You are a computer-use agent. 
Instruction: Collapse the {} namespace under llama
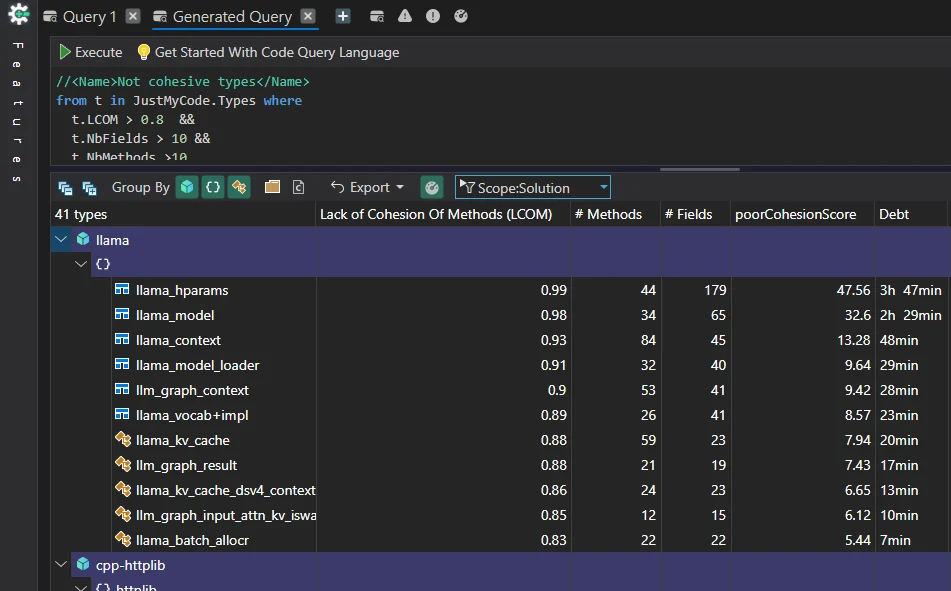click(x=81, y=264)
